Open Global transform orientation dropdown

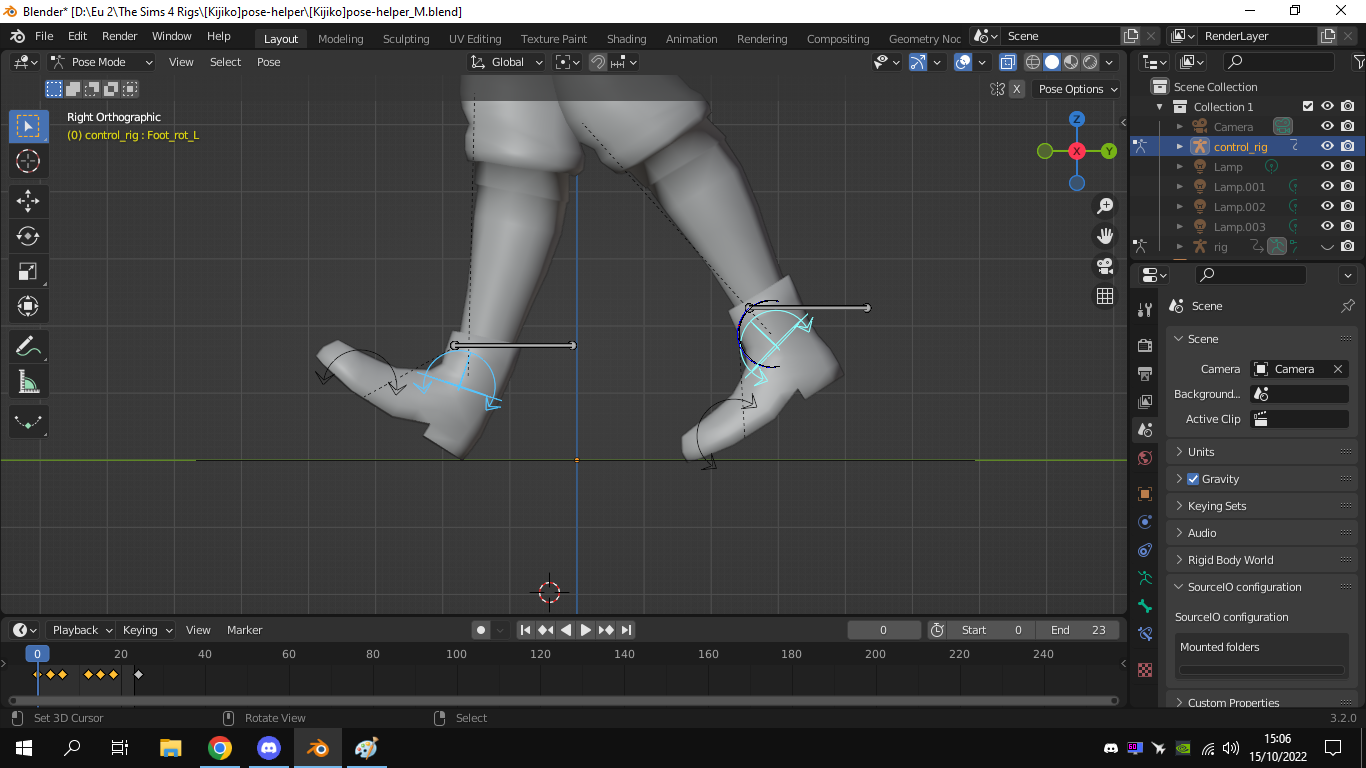tap(507, 62)
